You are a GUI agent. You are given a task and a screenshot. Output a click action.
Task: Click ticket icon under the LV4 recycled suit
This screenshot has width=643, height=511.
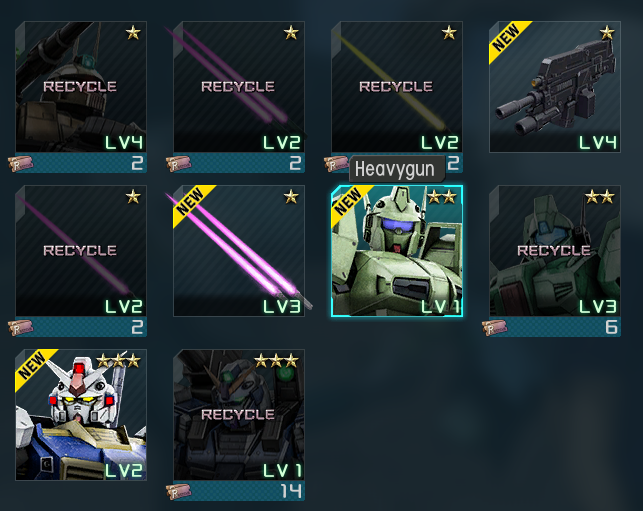pos(21,164)
